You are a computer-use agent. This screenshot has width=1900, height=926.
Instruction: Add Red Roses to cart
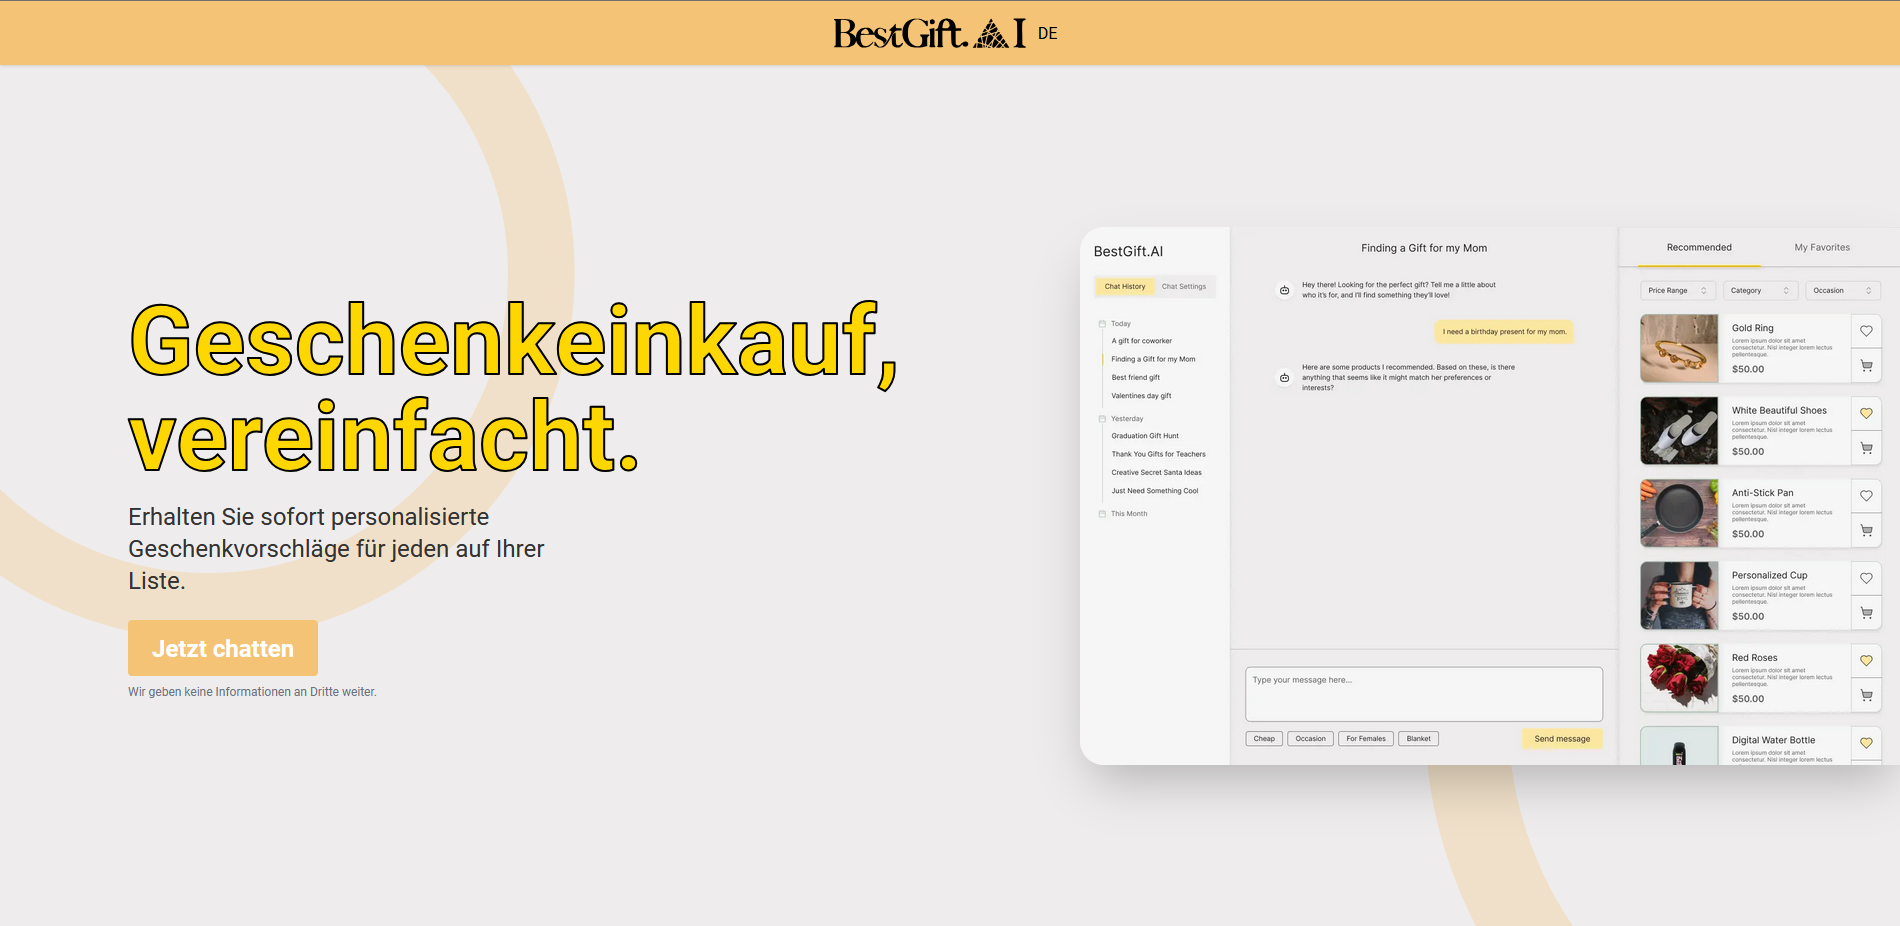pyautogui.click(x=1866, y=696)
